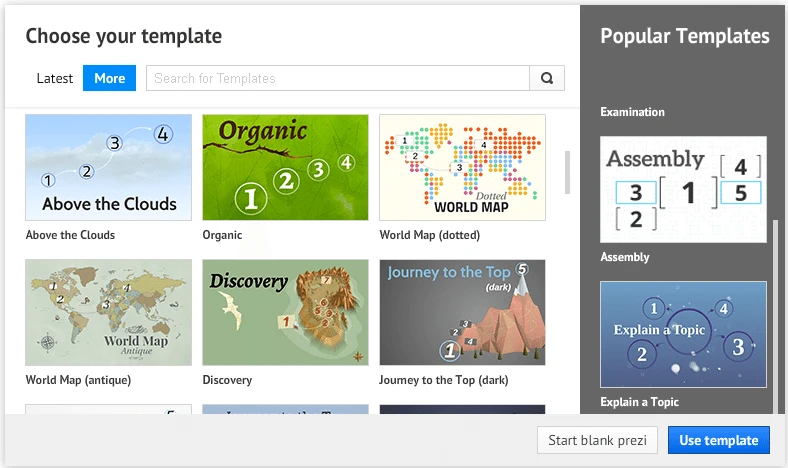Click the 'Explain a Topic' caption
The height and width of the screenshot is (468, 788).
[x=639, y=402]
